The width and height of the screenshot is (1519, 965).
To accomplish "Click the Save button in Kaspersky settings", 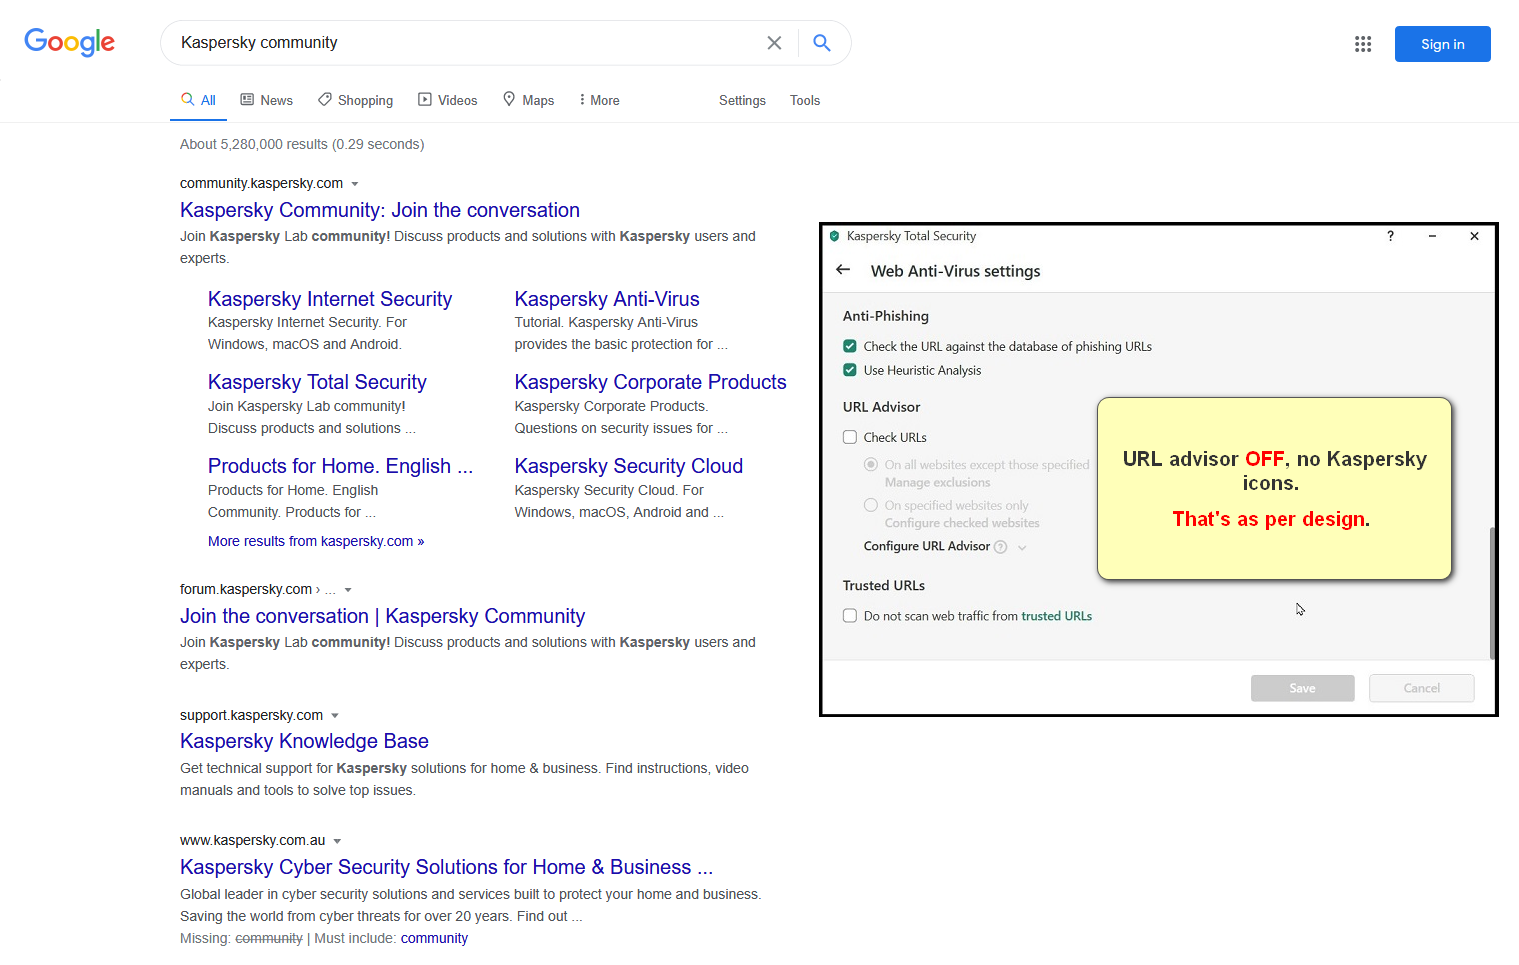I will coord(1302,688).
